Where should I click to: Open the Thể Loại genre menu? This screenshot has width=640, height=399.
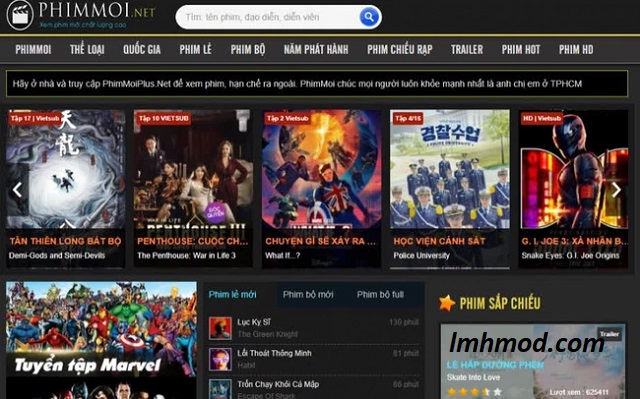pos(87,50)
